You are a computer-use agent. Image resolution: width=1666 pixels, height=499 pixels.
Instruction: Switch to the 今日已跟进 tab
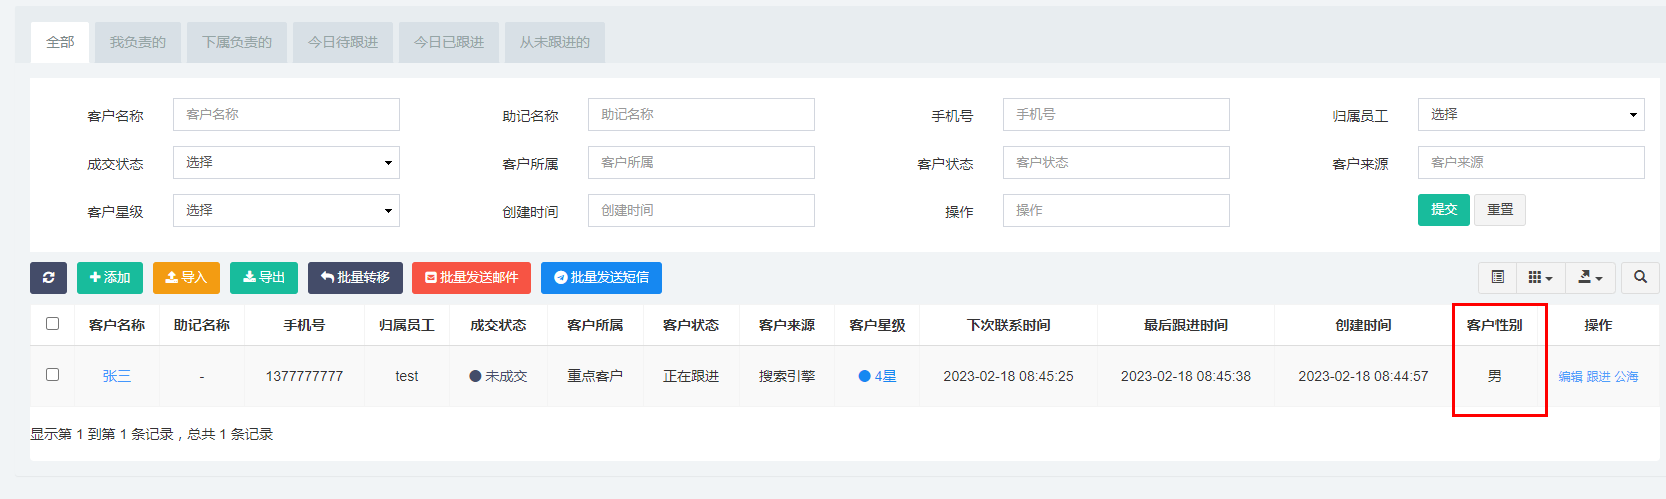[449, 42]
